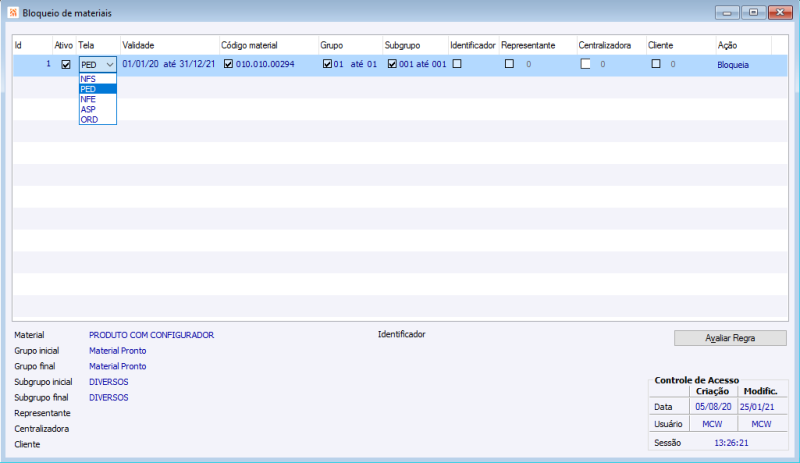Collapse the Tela combo box arrow

(110, 65)
